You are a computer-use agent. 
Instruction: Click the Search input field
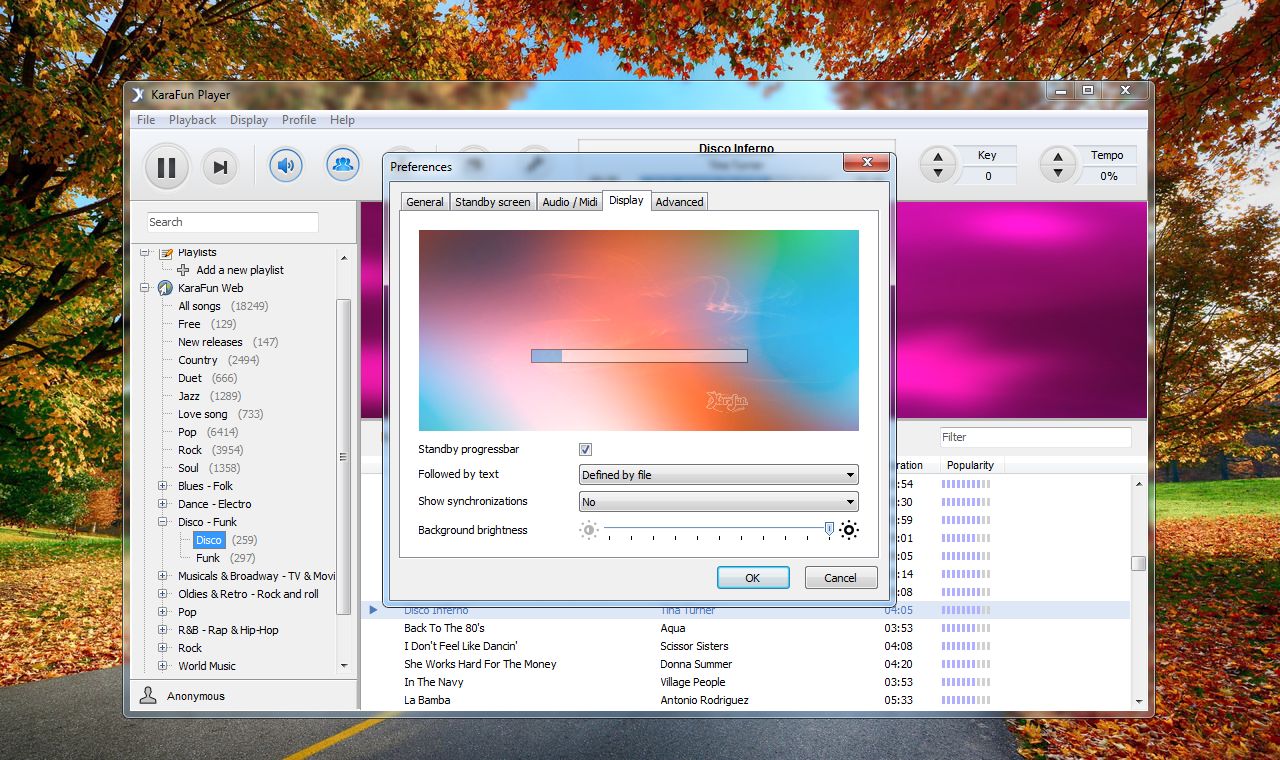[232, 222]
